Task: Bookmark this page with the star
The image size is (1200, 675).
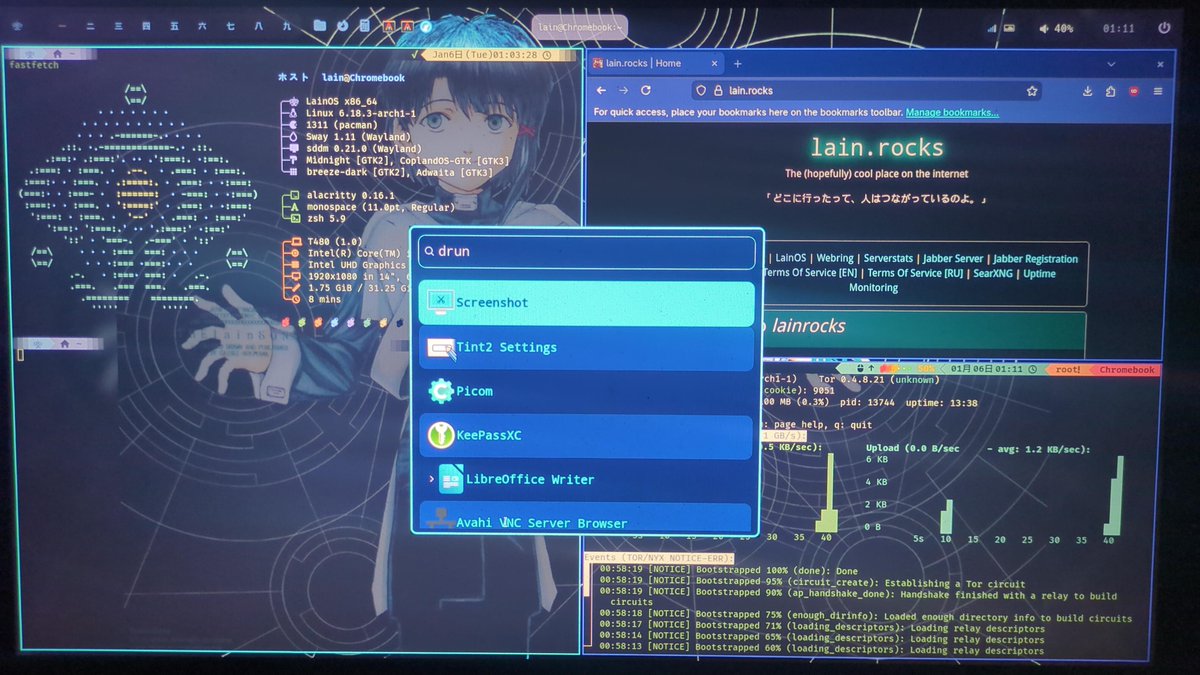Action: (x=1031, y=91)
